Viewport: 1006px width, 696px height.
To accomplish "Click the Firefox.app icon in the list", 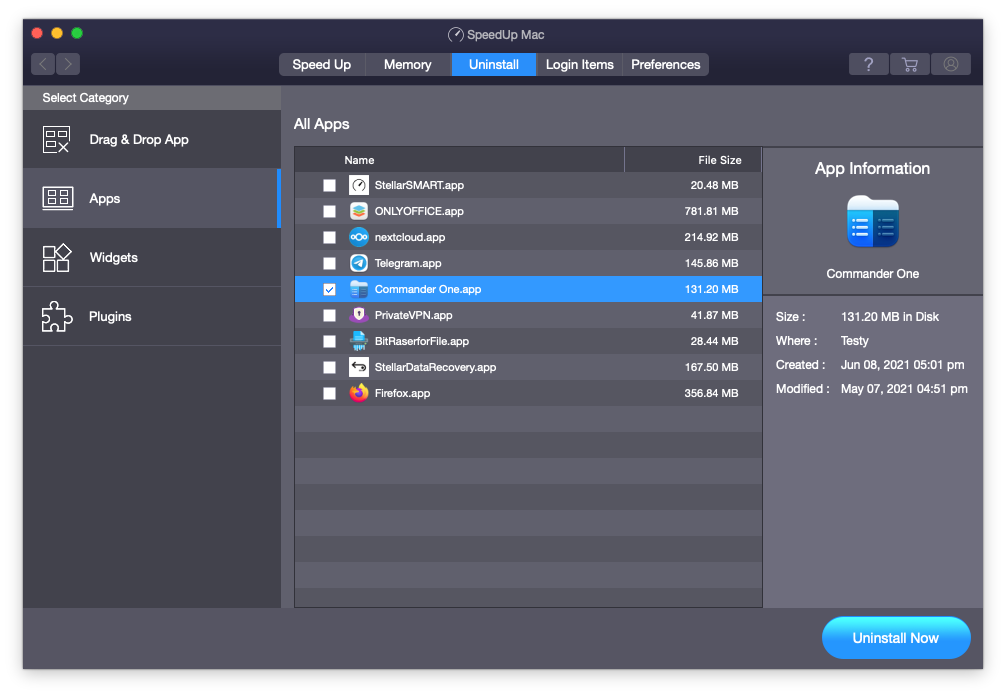I will point(359,393).
